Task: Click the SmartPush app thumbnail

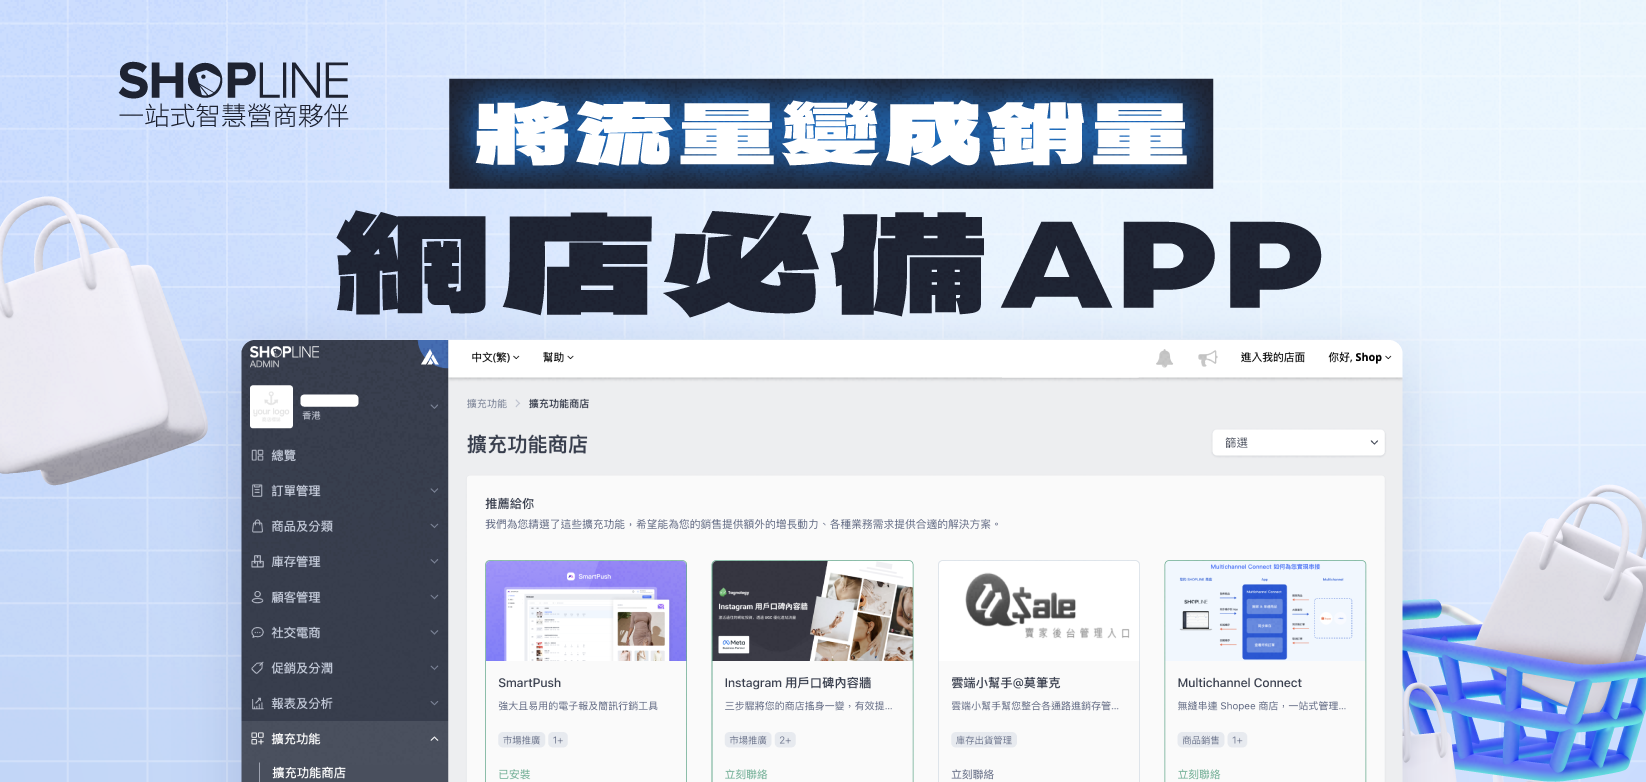Action: tap(586, 611)
